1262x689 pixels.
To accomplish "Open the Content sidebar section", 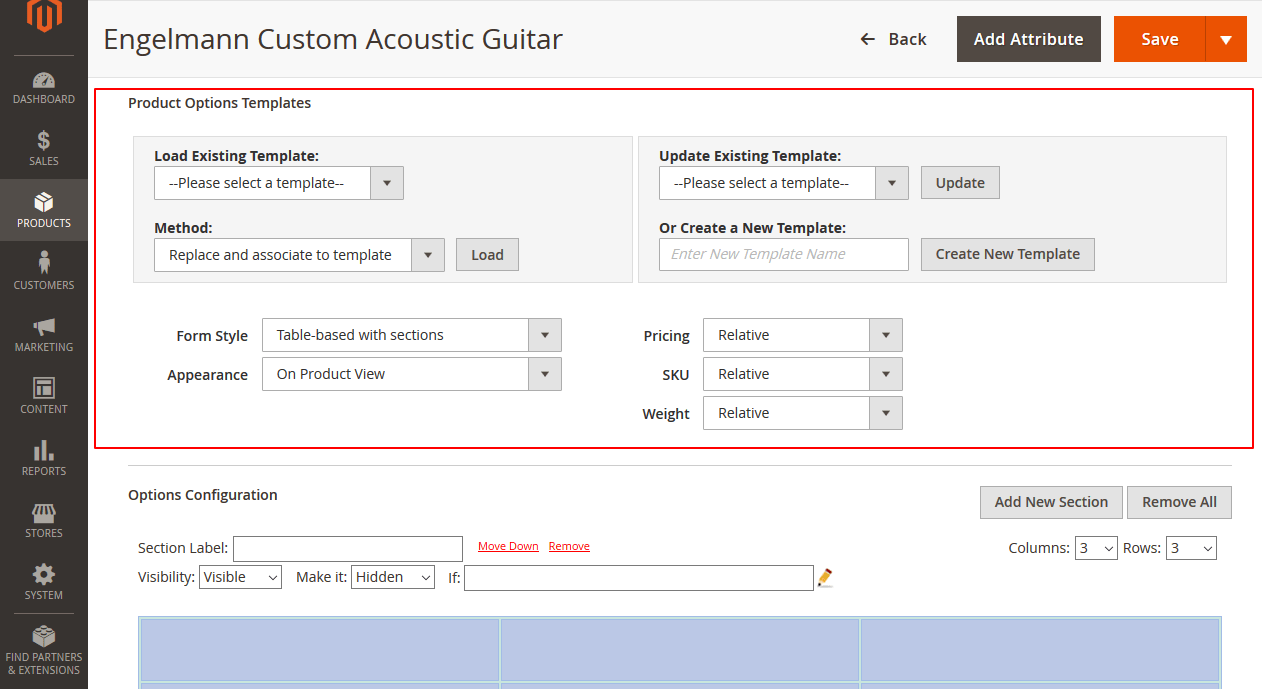I will pyautogui.click(x=44, y=396).
